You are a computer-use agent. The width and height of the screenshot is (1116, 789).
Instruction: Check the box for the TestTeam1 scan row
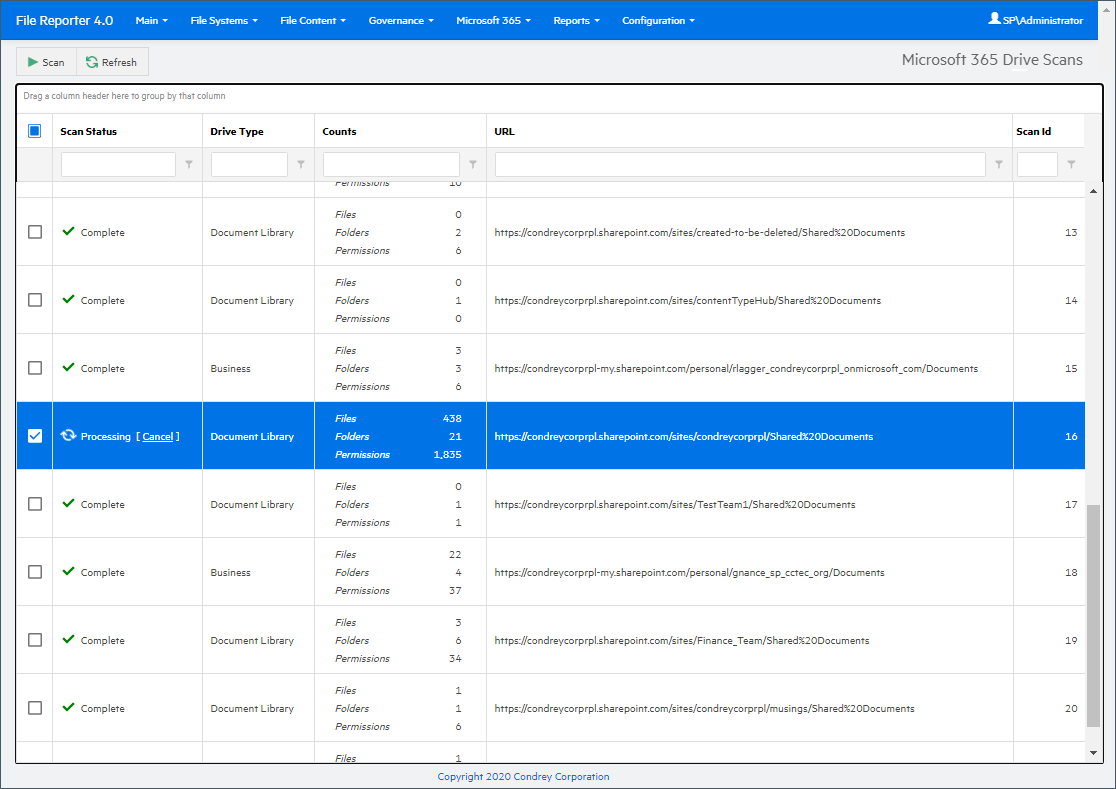click(35, 504)
